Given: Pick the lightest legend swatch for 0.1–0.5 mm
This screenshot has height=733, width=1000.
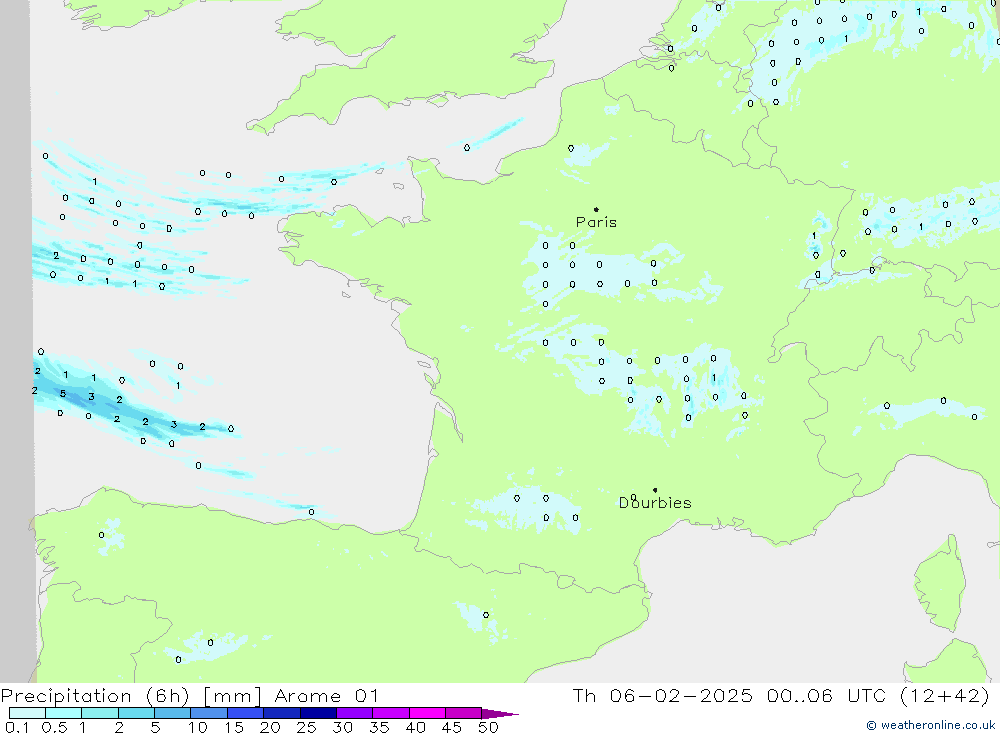Looking at the screenshot, I should [27, 713].
